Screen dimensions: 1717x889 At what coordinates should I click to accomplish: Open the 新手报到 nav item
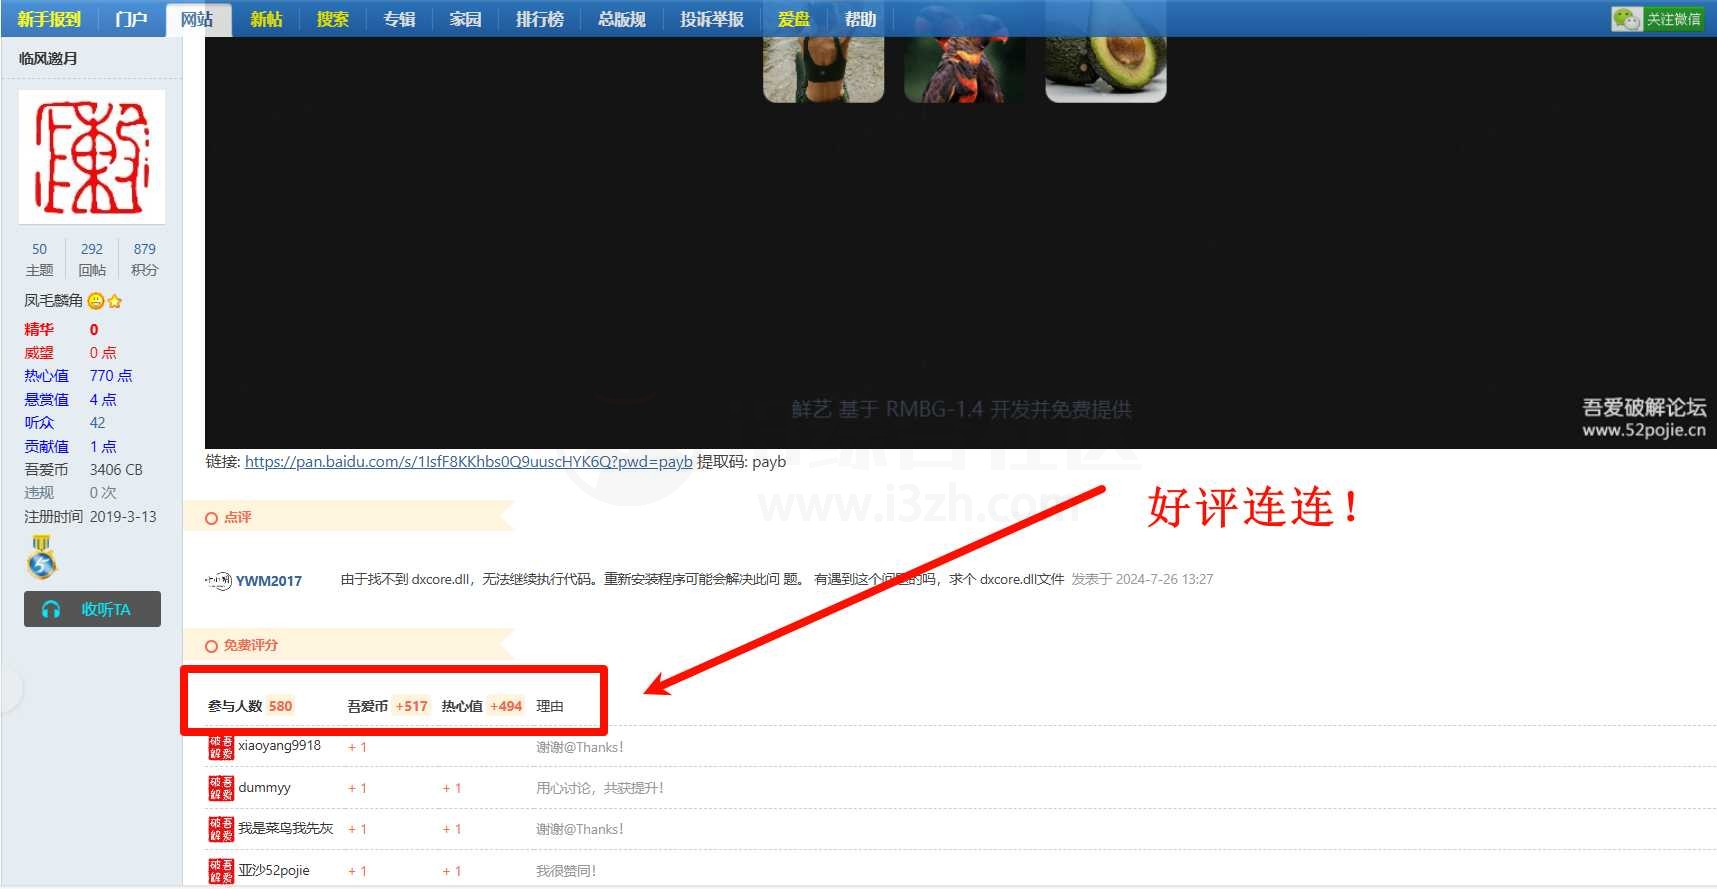point(49,19)
